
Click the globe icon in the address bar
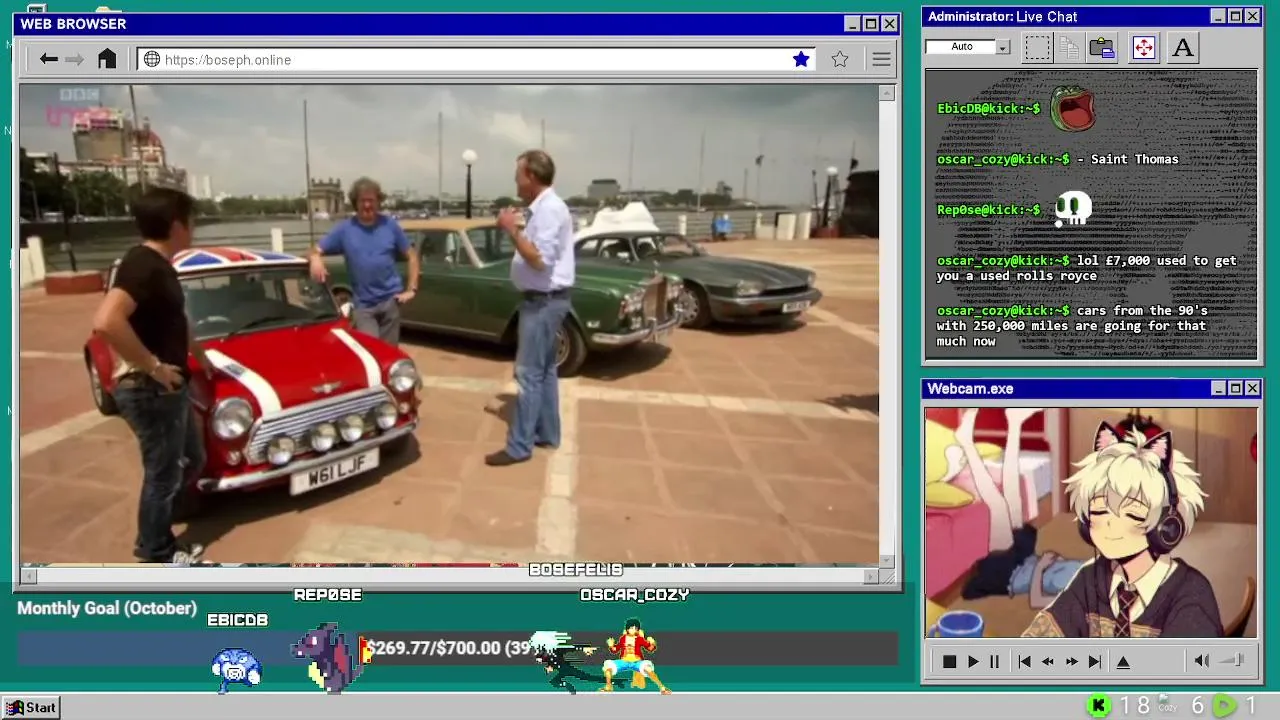pyautogui.click(x=152, y=60)
